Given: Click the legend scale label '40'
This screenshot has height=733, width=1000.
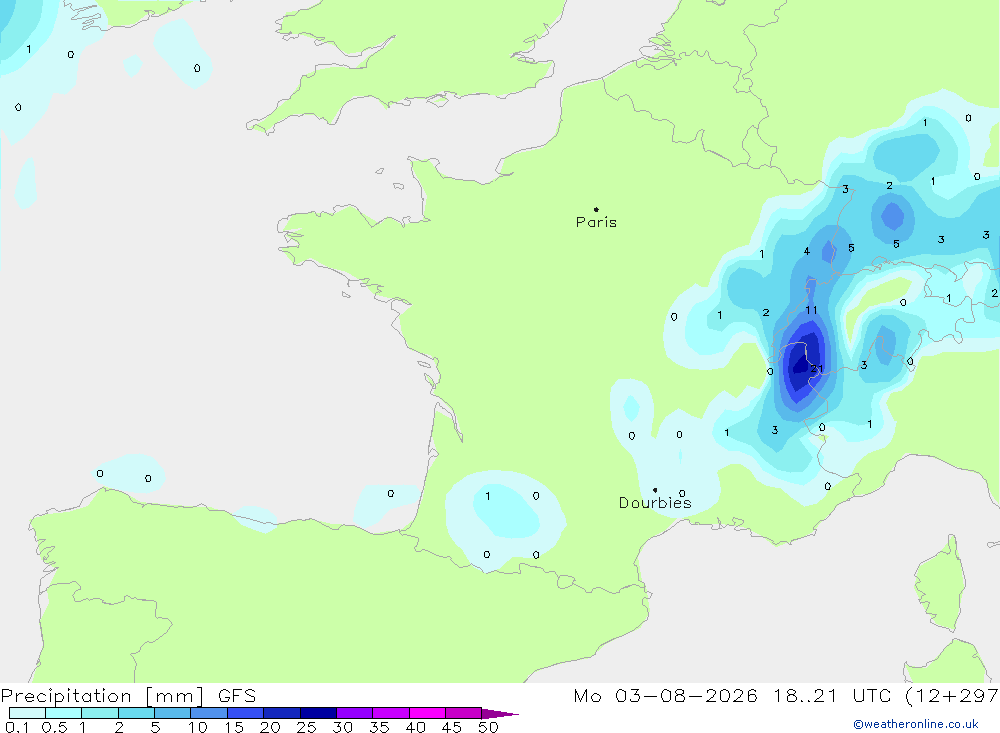Looking at the screenshot, I should (x=415, y=727).
